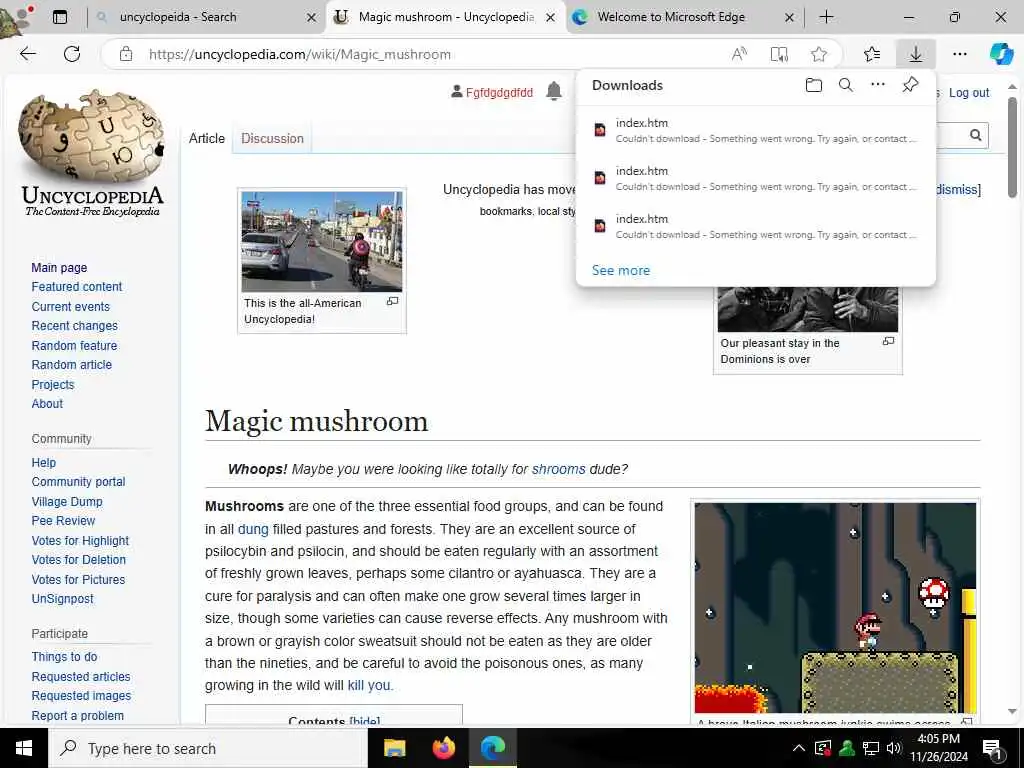Open Village Dump link
This screenshot has width=1024, height=768.
click(x=67, y=502)
